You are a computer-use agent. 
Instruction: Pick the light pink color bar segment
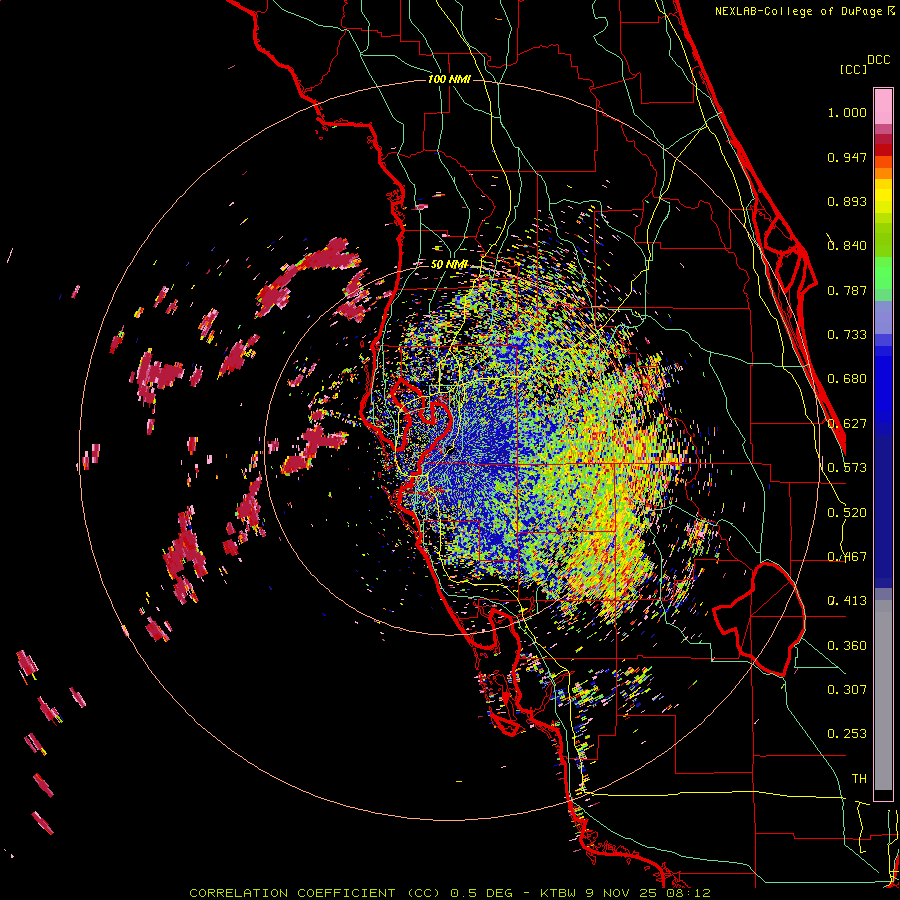coord(883,107)
